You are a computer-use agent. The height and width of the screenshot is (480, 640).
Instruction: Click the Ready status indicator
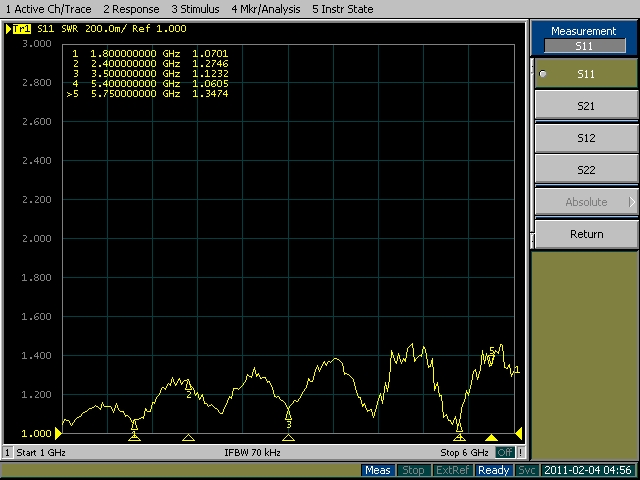point(493,470)
